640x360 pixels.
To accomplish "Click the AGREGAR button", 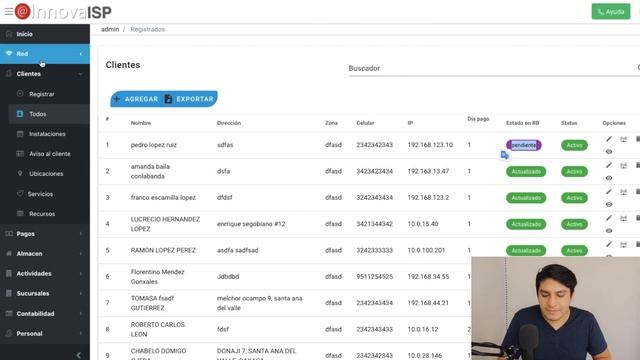I will tap(136, 99).
